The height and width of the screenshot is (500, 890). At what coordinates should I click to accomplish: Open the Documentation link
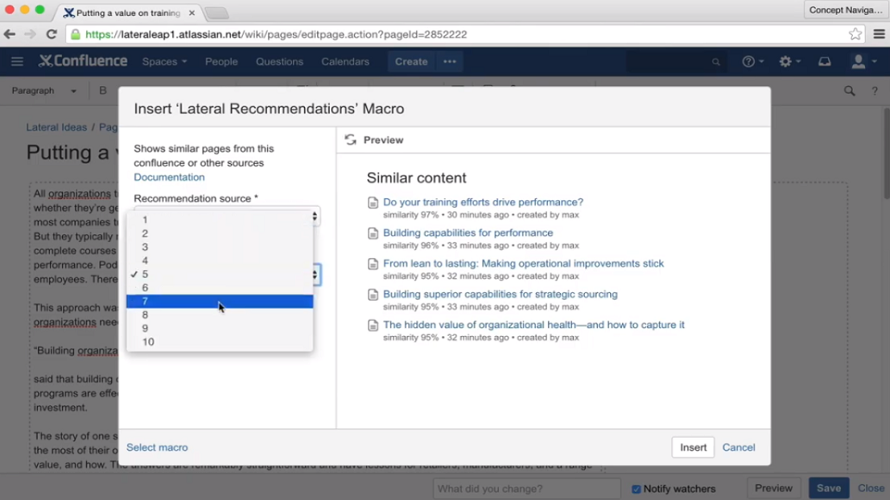169,177
